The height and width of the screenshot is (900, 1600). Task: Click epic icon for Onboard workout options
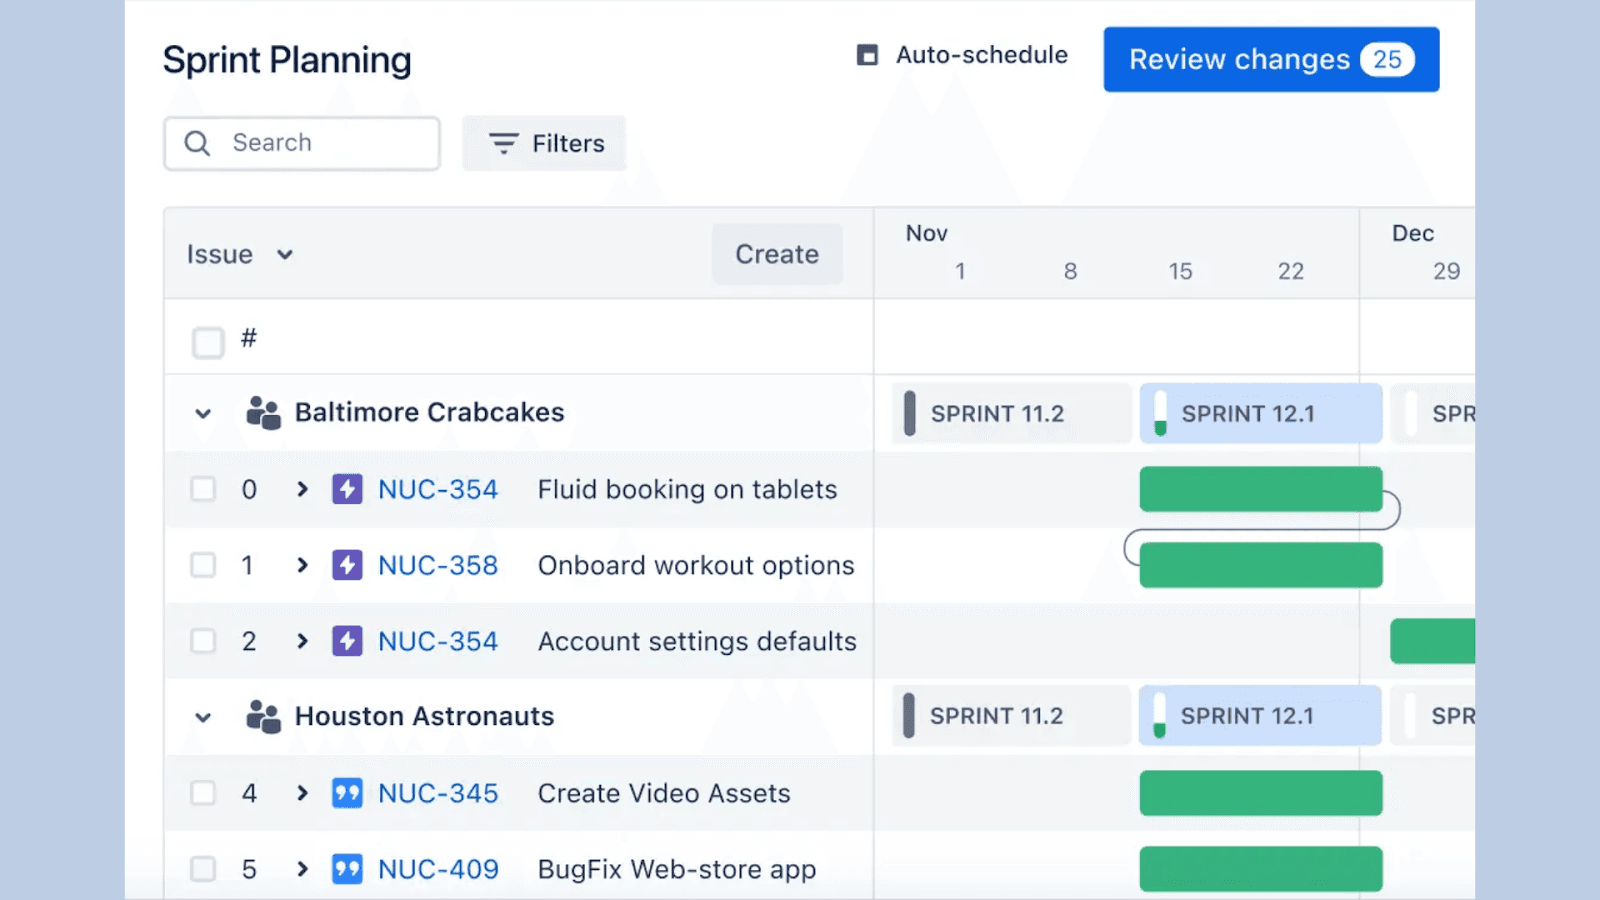click(x=347, y=565)
